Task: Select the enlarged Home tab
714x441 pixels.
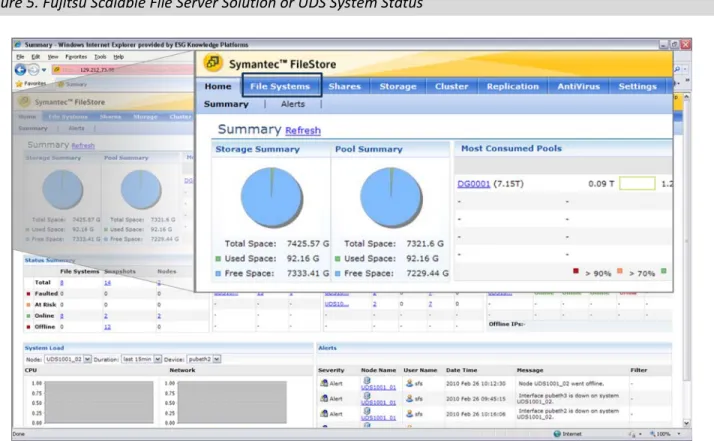Action: pos(218,86)
